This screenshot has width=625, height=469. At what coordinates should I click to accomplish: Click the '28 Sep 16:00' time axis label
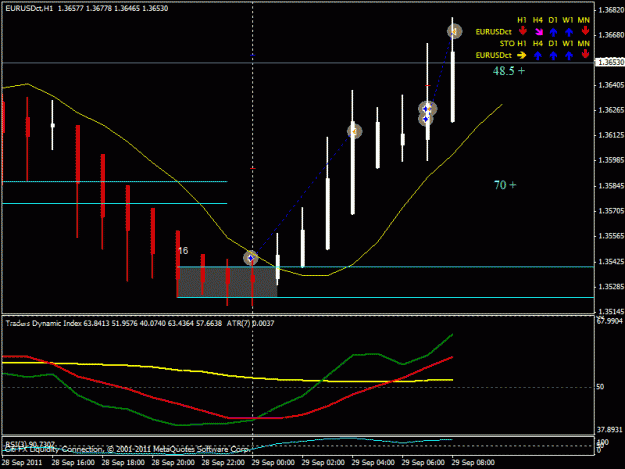click(73, 463)
